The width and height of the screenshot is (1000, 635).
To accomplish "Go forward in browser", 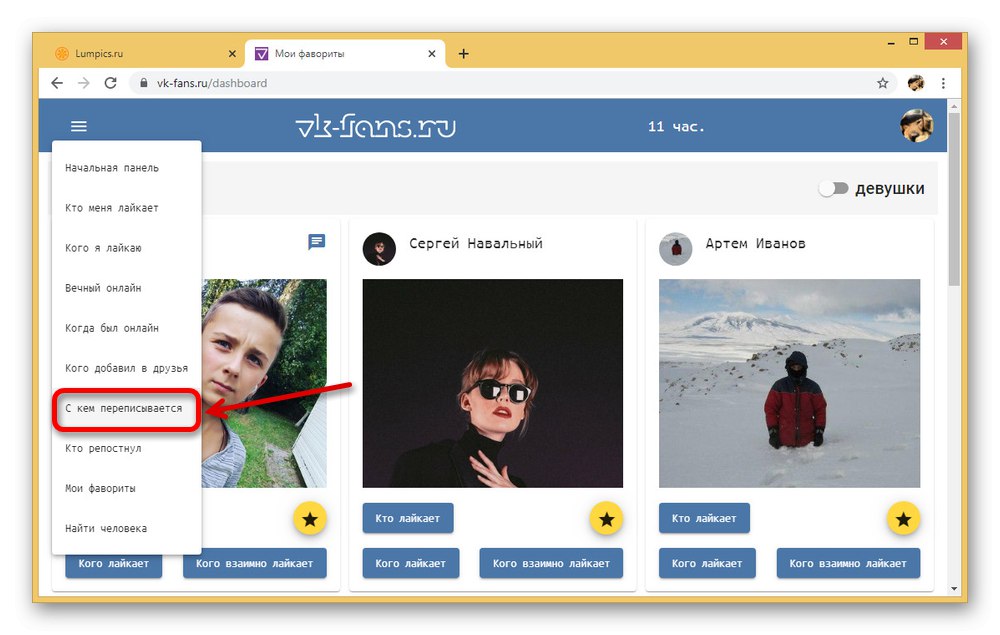I will (84, 83).
